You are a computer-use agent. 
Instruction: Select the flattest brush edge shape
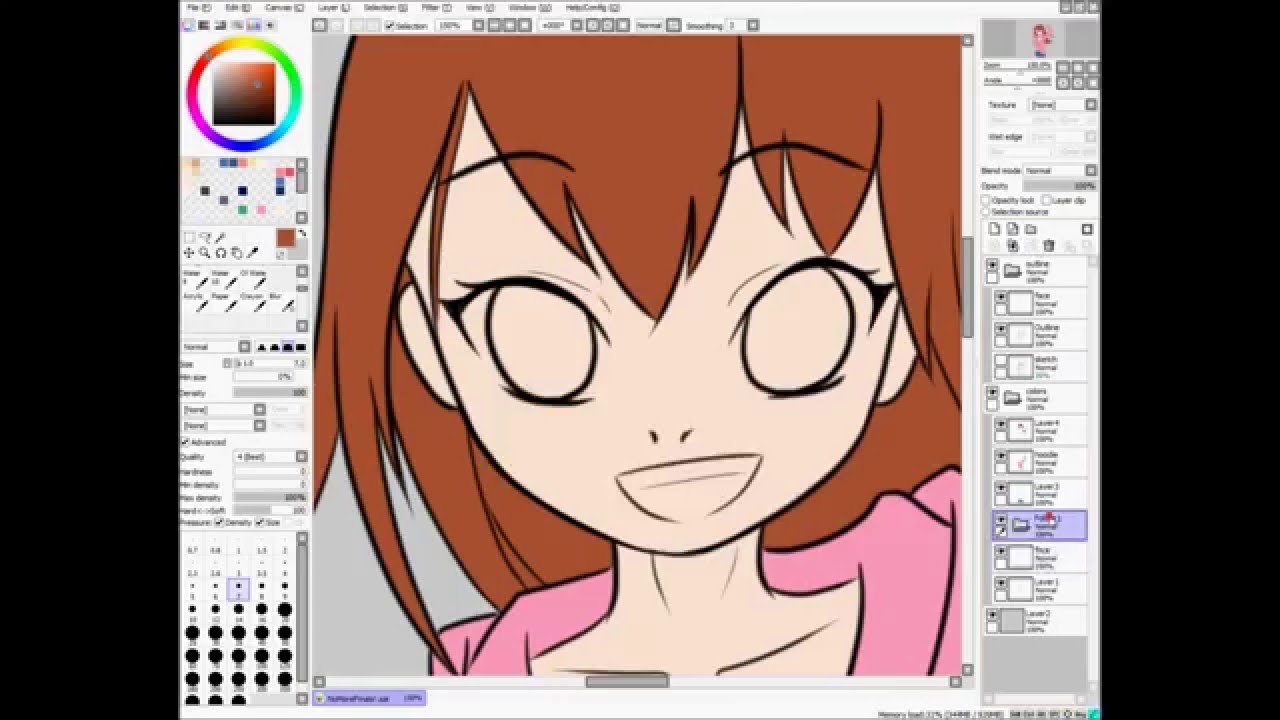301,347
